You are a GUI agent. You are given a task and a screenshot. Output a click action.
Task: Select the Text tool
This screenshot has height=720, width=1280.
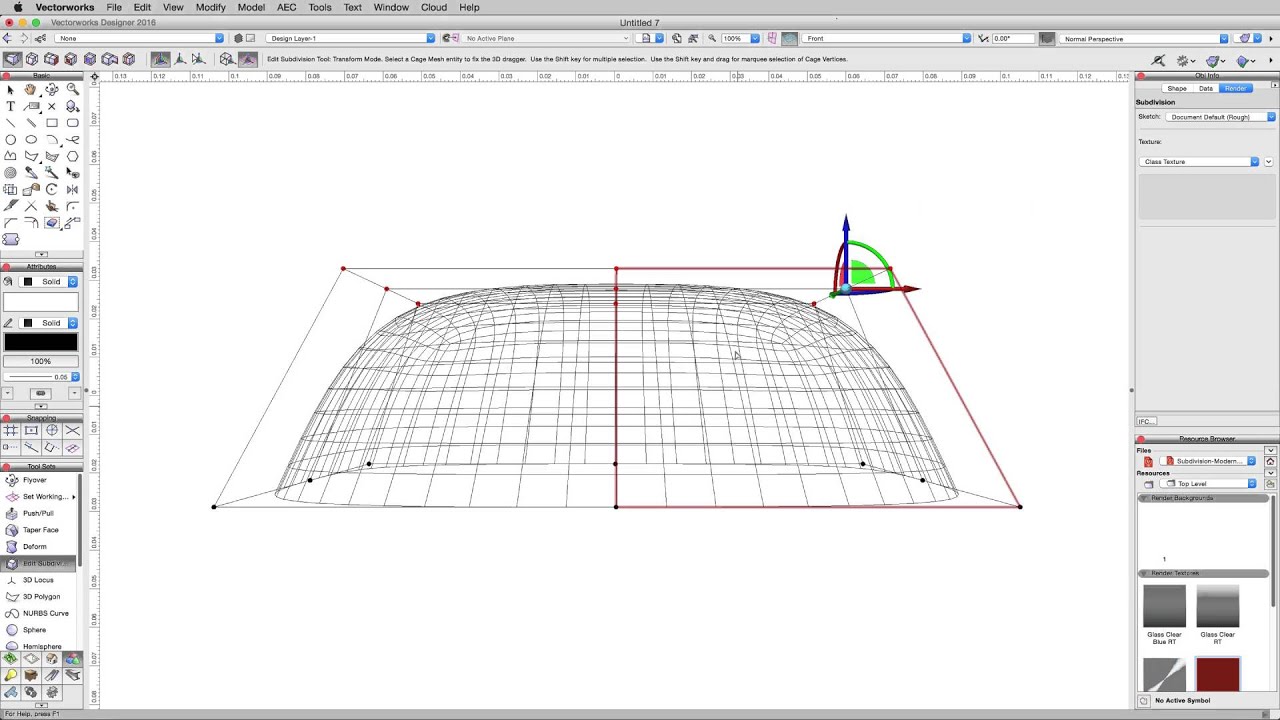click(x=11, y=106)
